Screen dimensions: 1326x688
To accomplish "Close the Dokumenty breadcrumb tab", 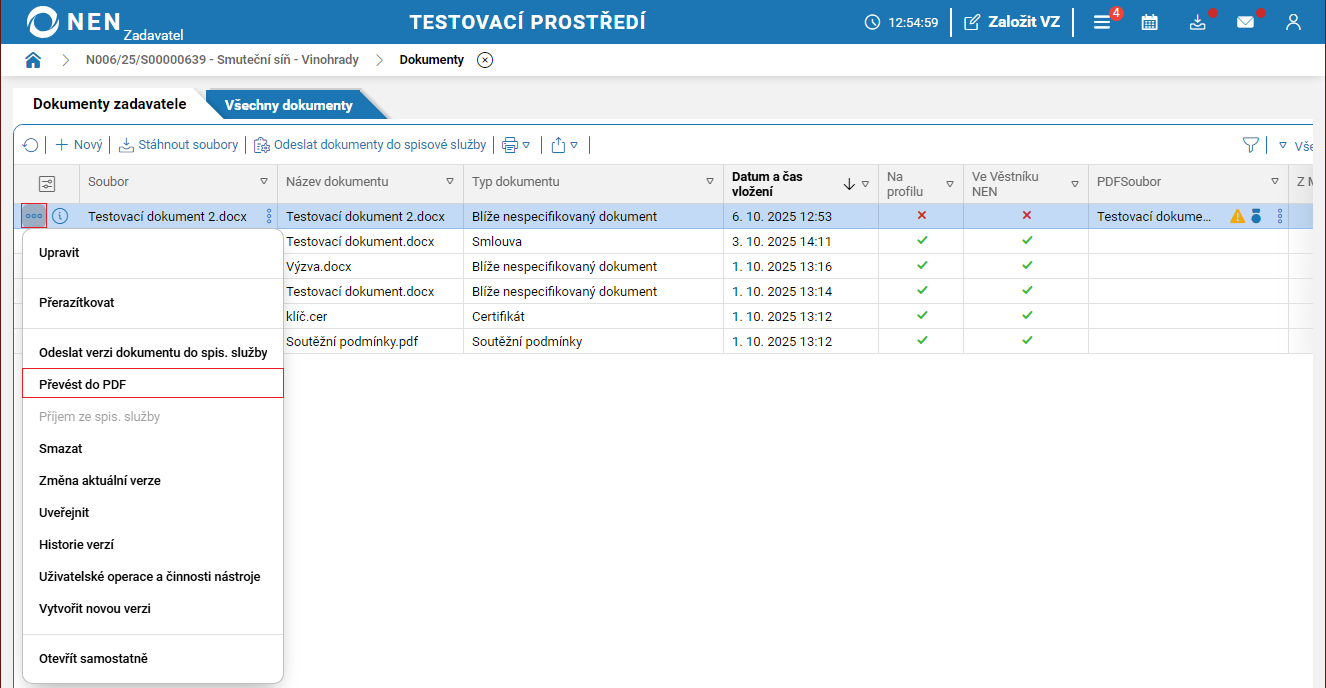I will pos(485,60).
